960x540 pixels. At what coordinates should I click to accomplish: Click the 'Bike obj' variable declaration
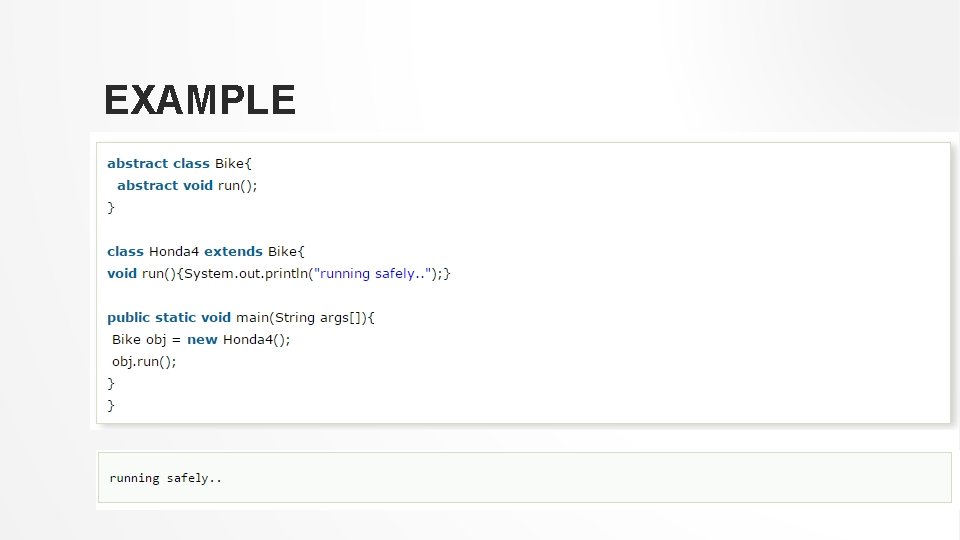(x=139, y=339)
